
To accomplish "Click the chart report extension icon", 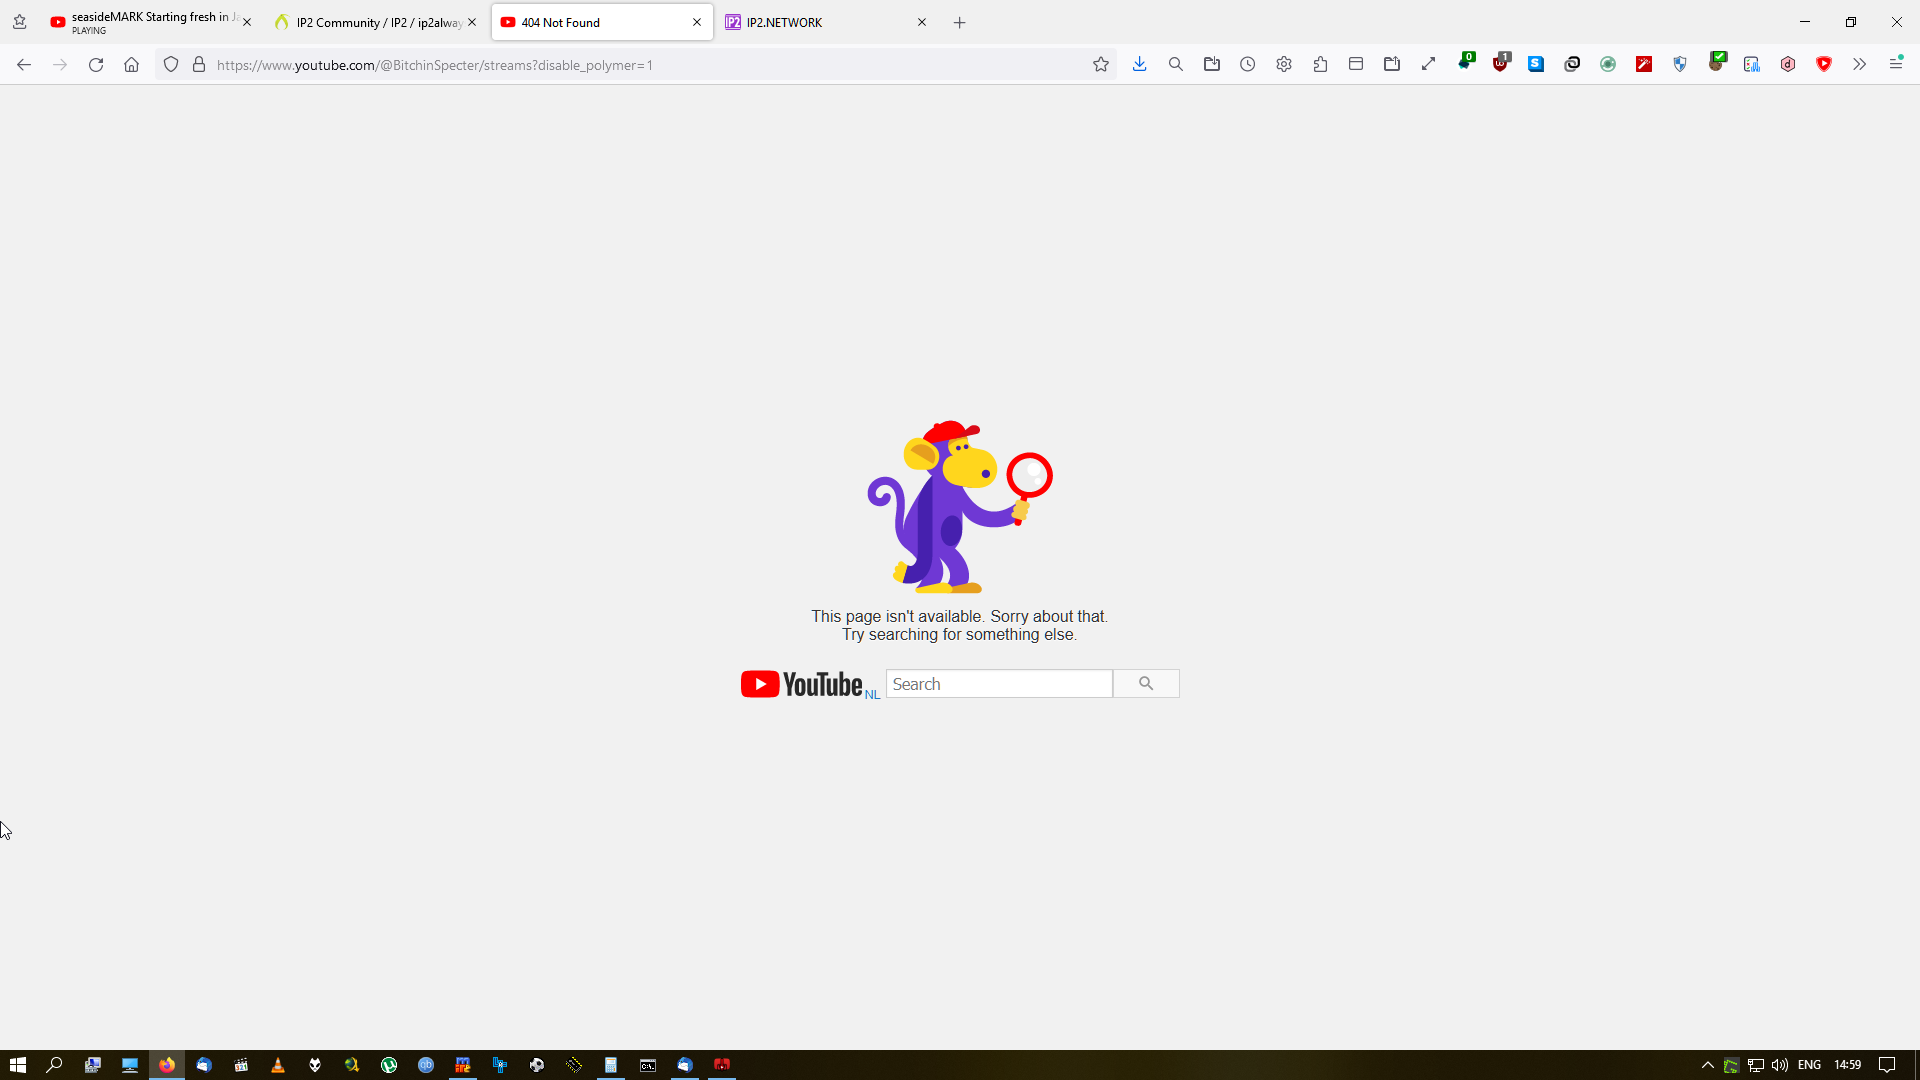I will [x=1752, y=65].
